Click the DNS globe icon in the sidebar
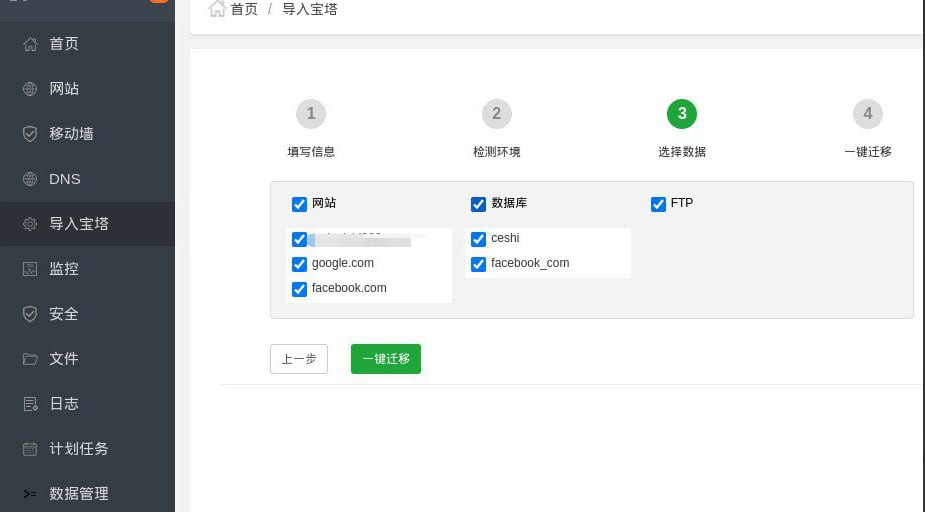The image size is (925, 512). click(x=30, y=179)
